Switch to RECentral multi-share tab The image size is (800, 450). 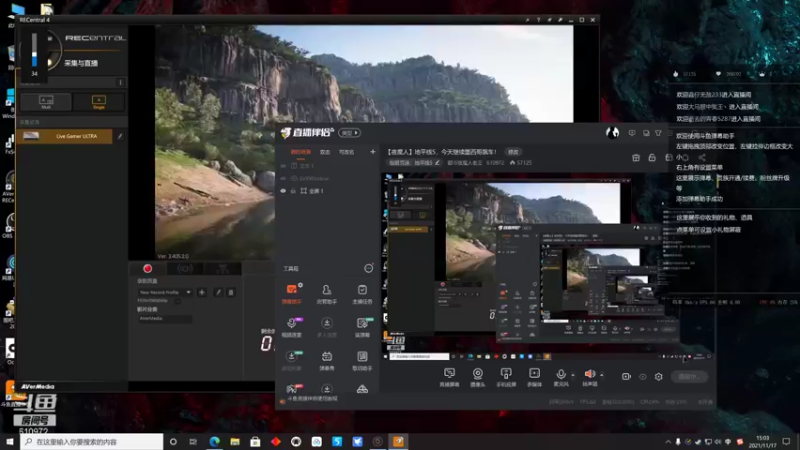[223, 268]
